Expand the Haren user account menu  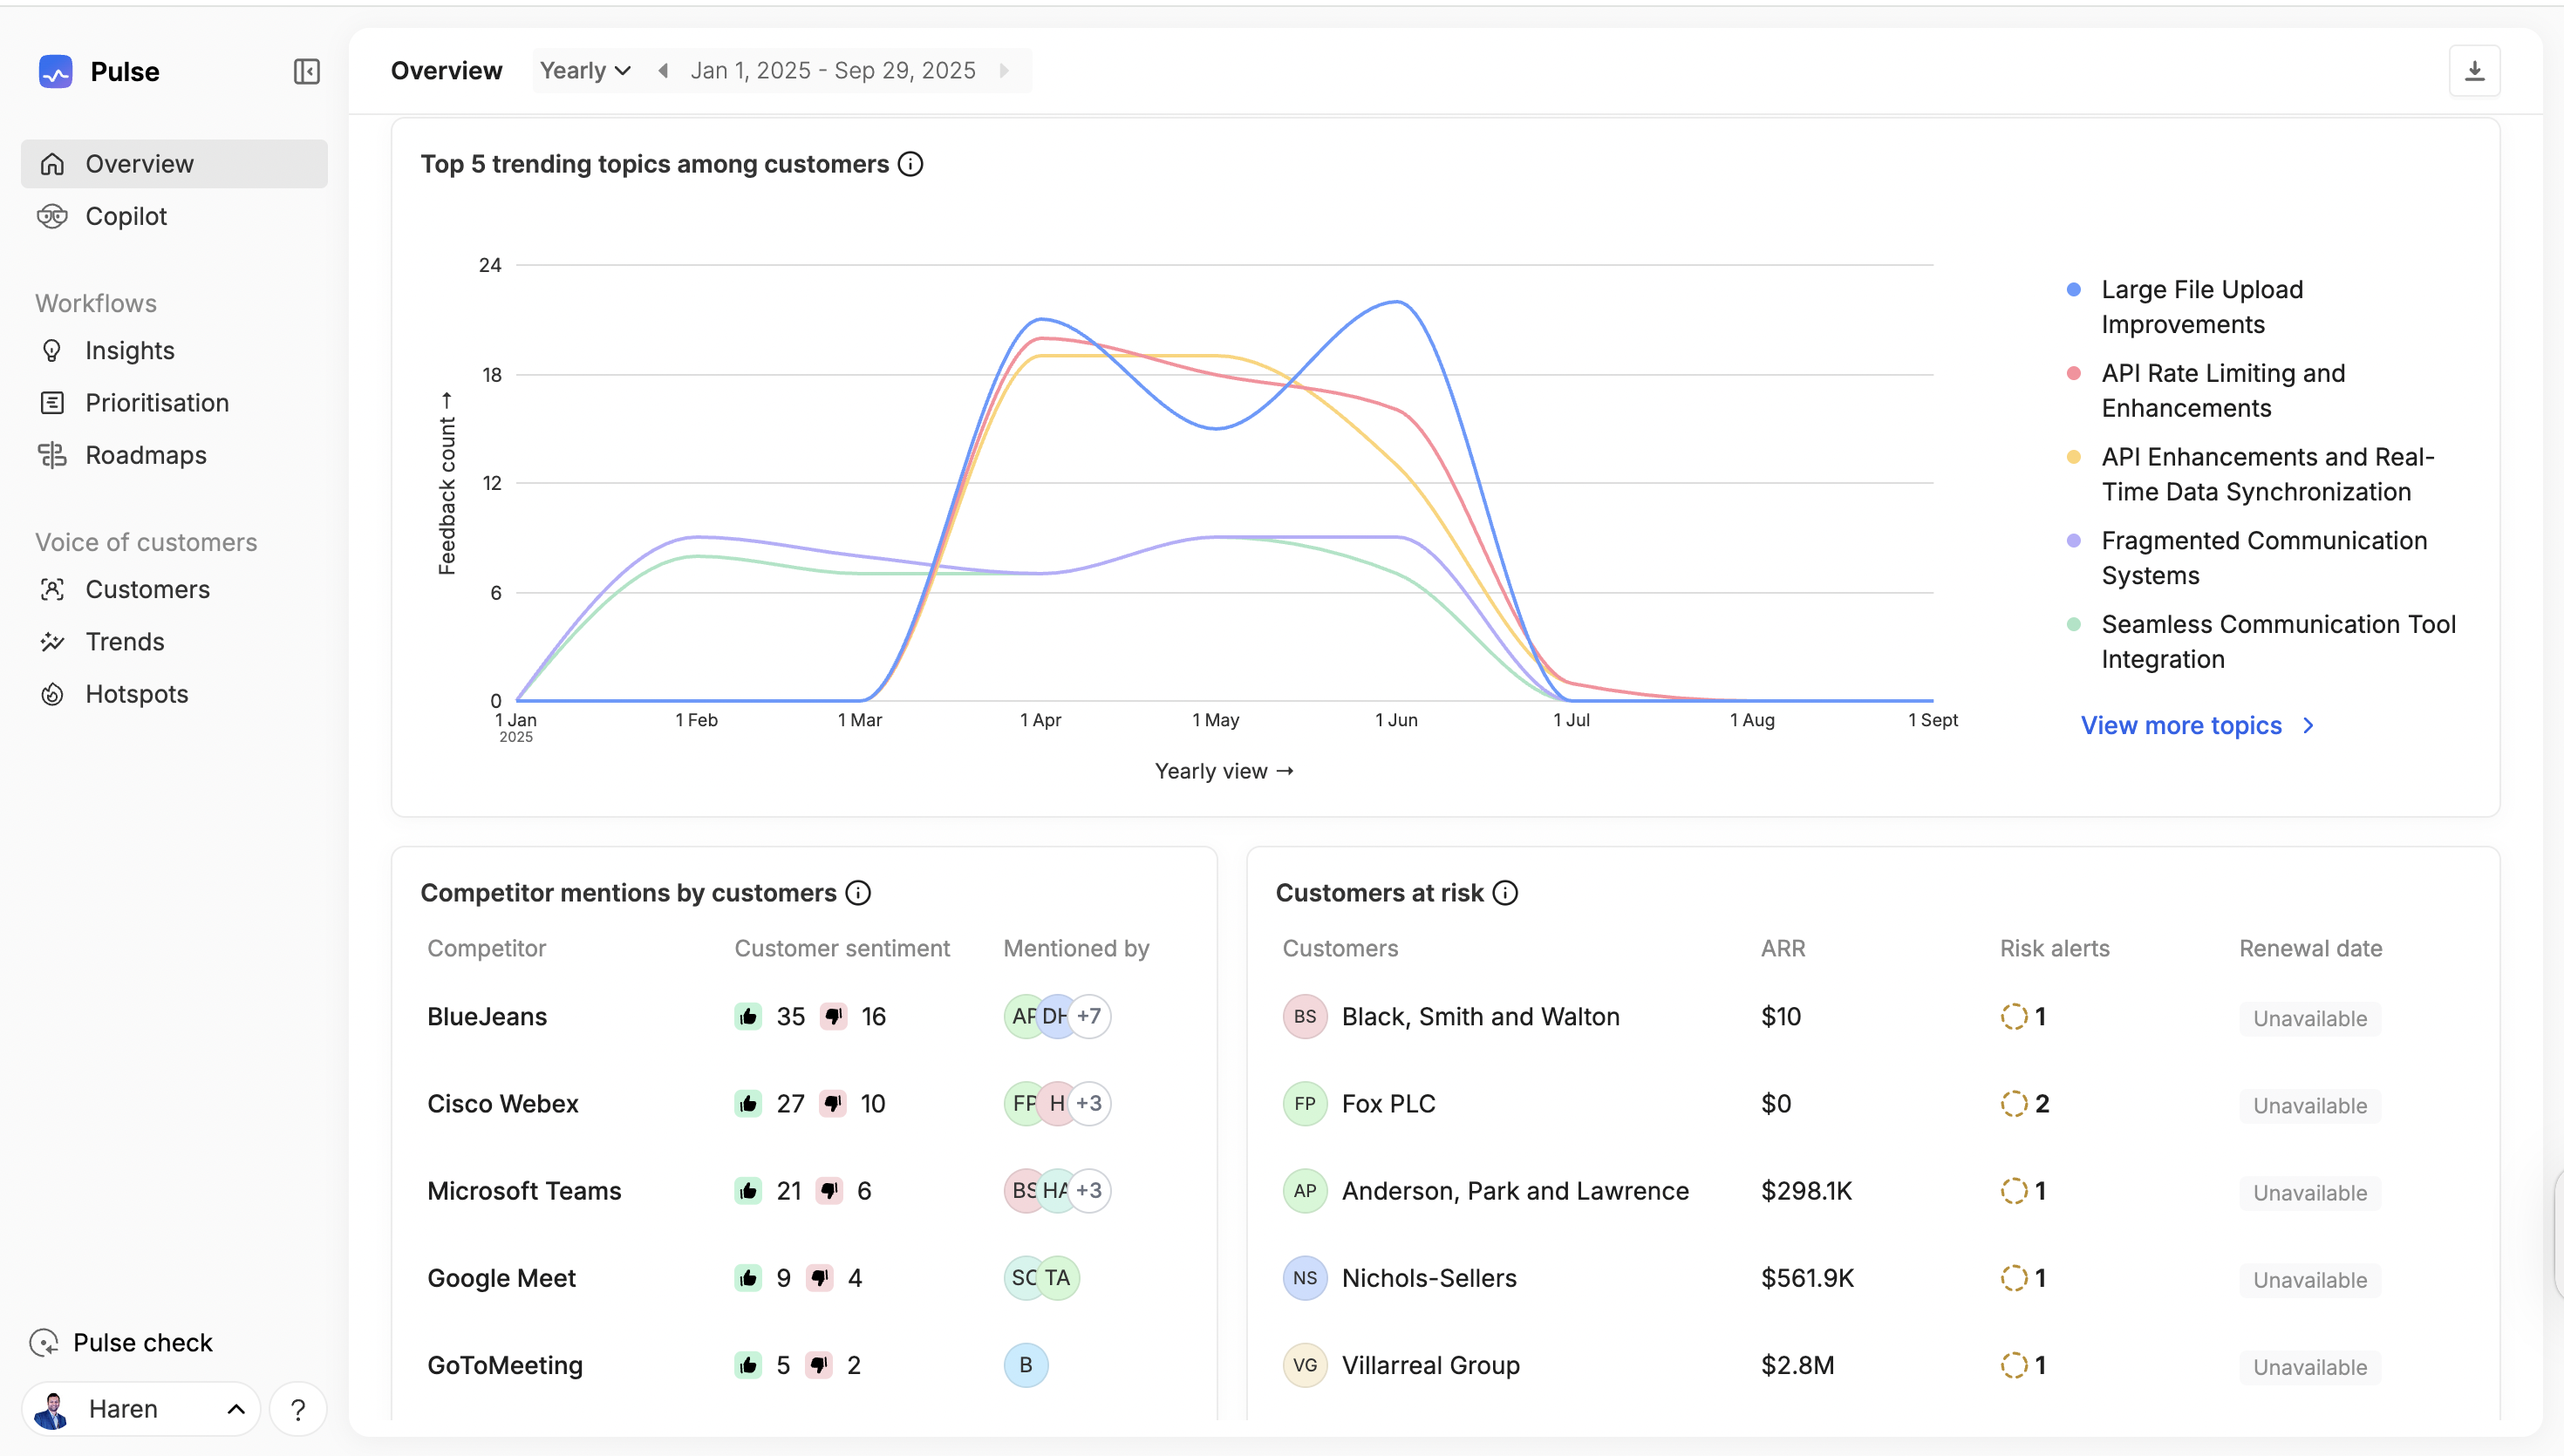pos(141,1409)
